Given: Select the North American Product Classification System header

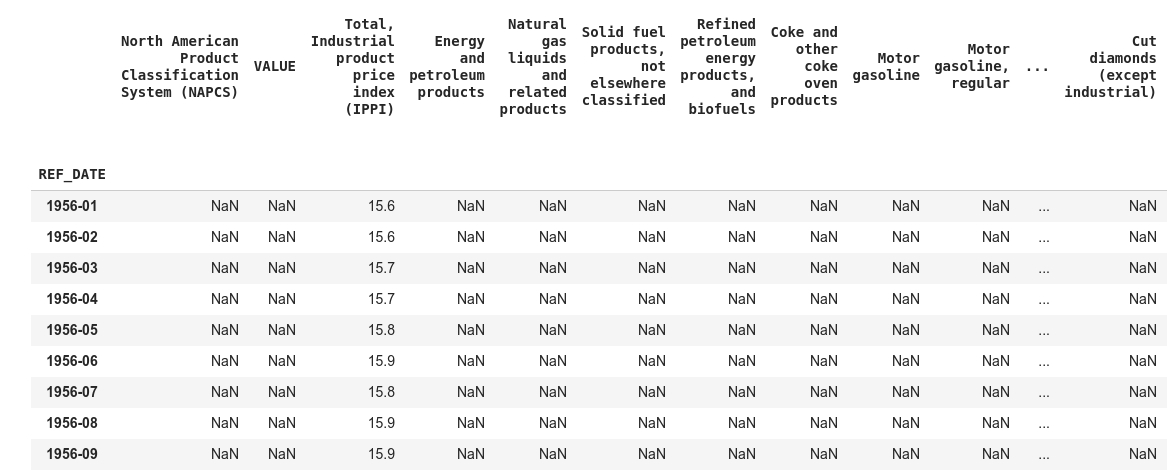Looking at the screenshot, I should point(180,67).
